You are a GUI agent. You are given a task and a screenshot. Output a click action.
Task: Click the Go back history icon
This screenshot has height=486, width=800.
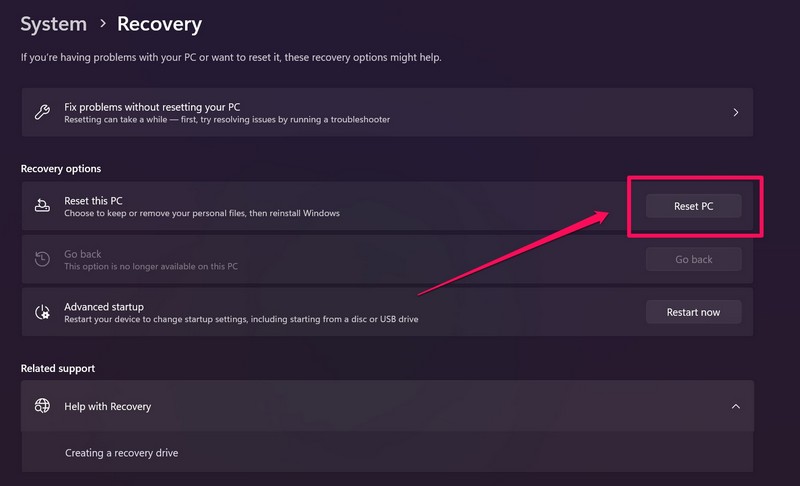(42, 260)
